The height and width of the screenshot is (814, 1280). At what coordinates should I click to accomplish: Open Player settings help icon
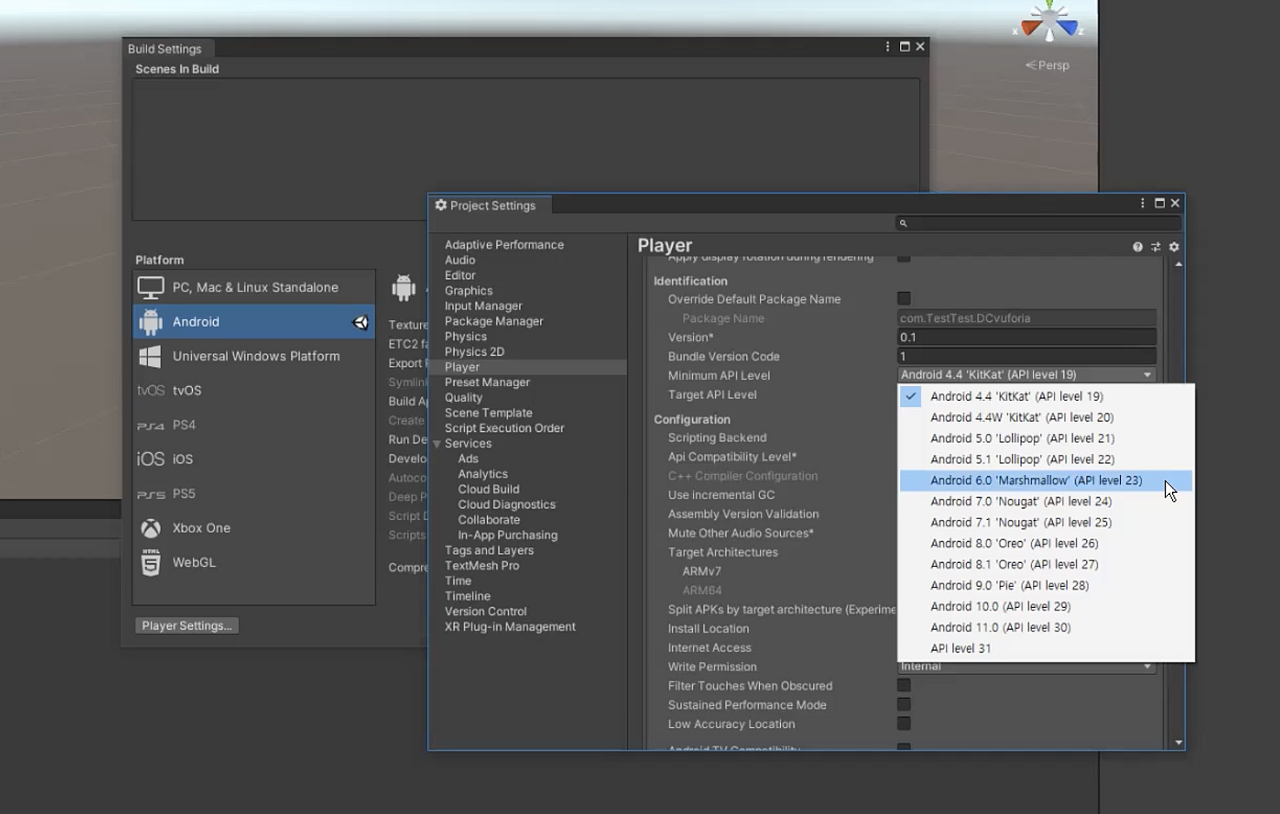pyautogui.click(x=1138, y=247)
